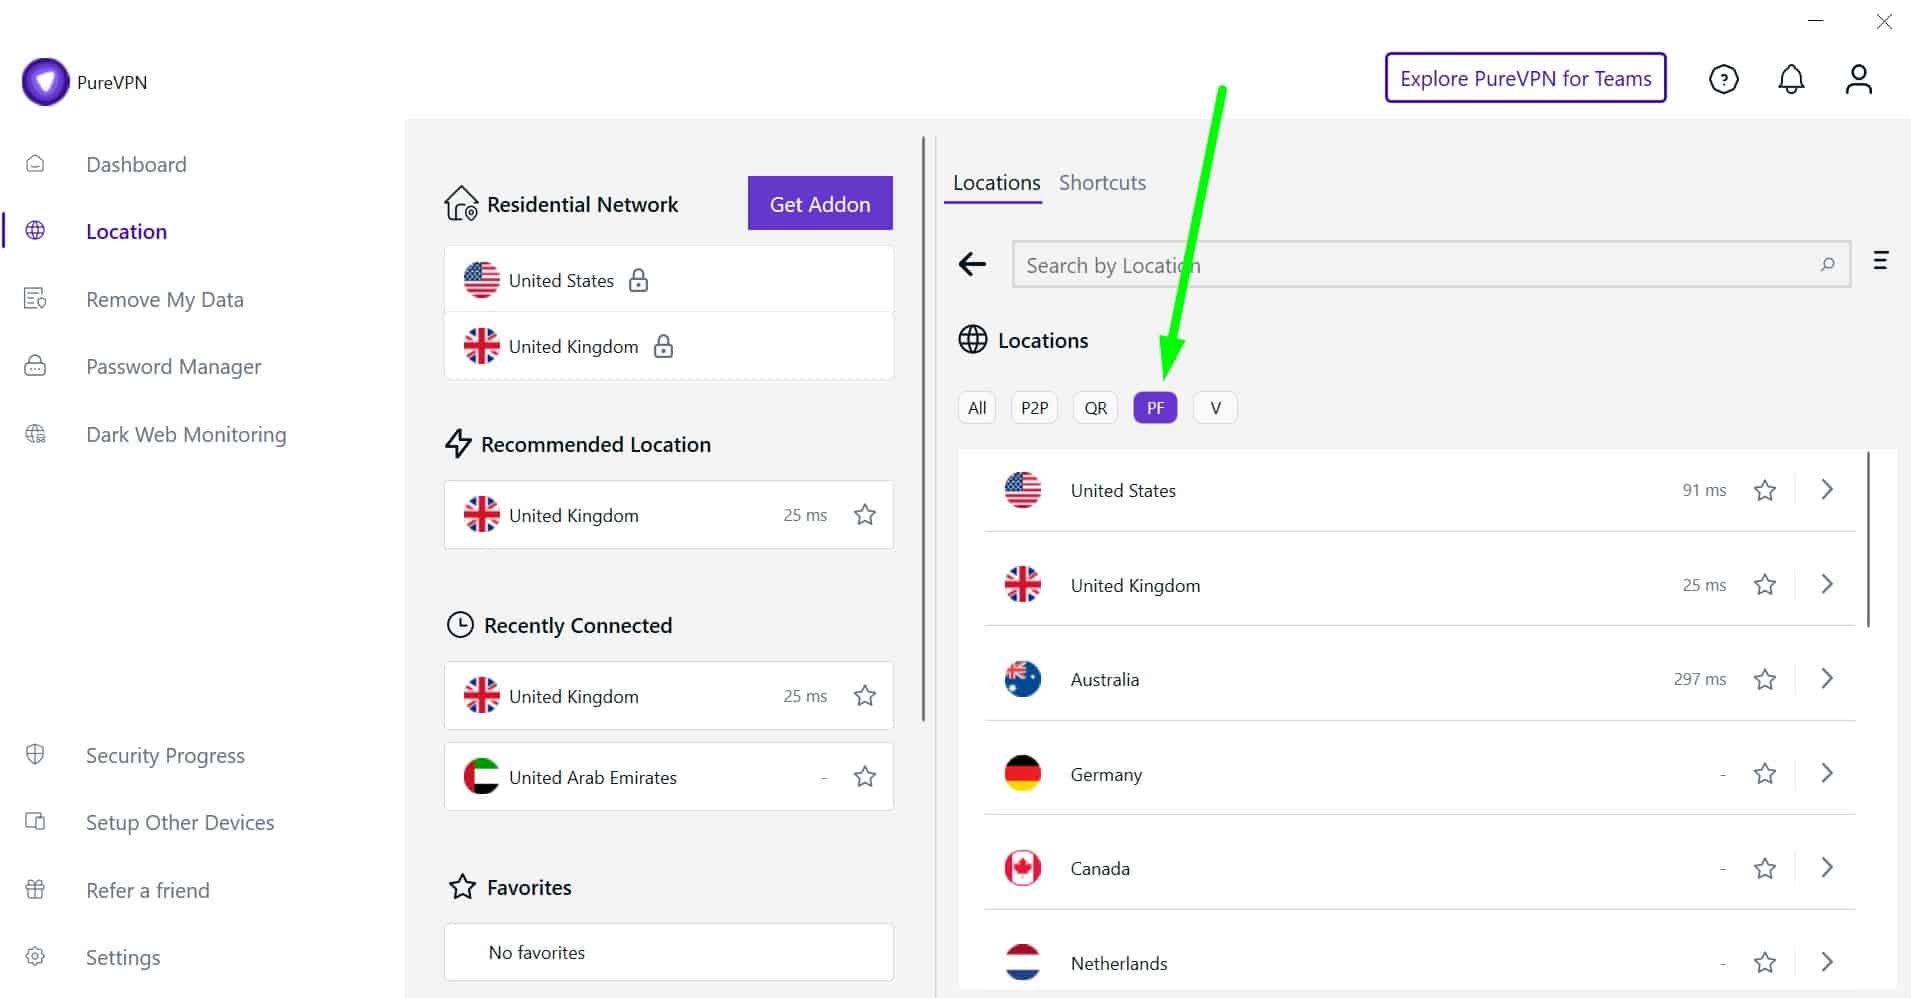The image size is (1911, 998).
Task: Select the QR filter tab
Action: [1096, 408]
